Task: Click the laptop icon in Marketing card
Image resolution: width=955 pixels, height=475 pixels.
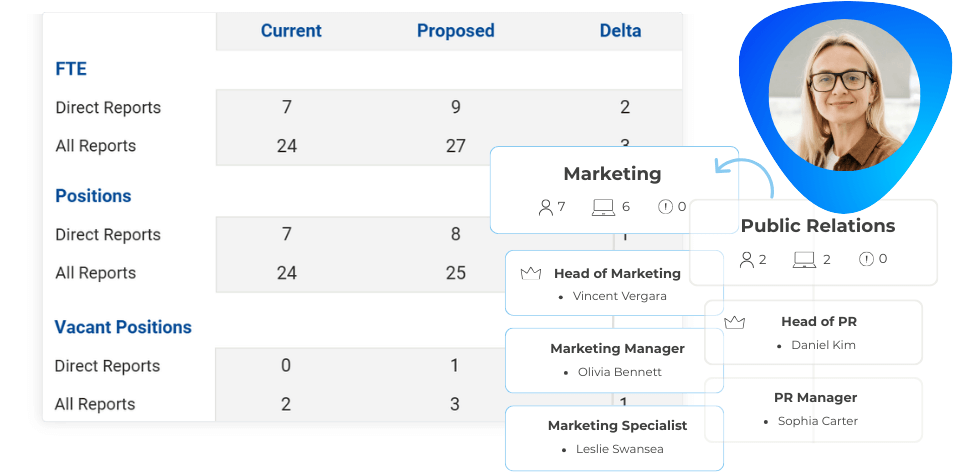Action: pyautogui.click(x=603, y=207)
